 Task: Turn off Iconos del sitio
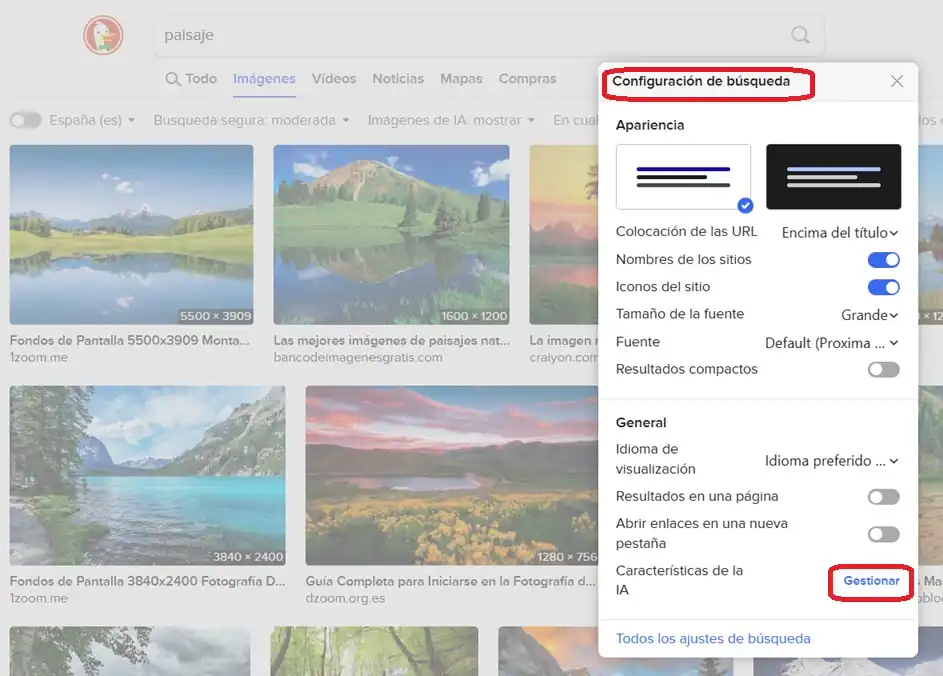click(x=883, y=287)
